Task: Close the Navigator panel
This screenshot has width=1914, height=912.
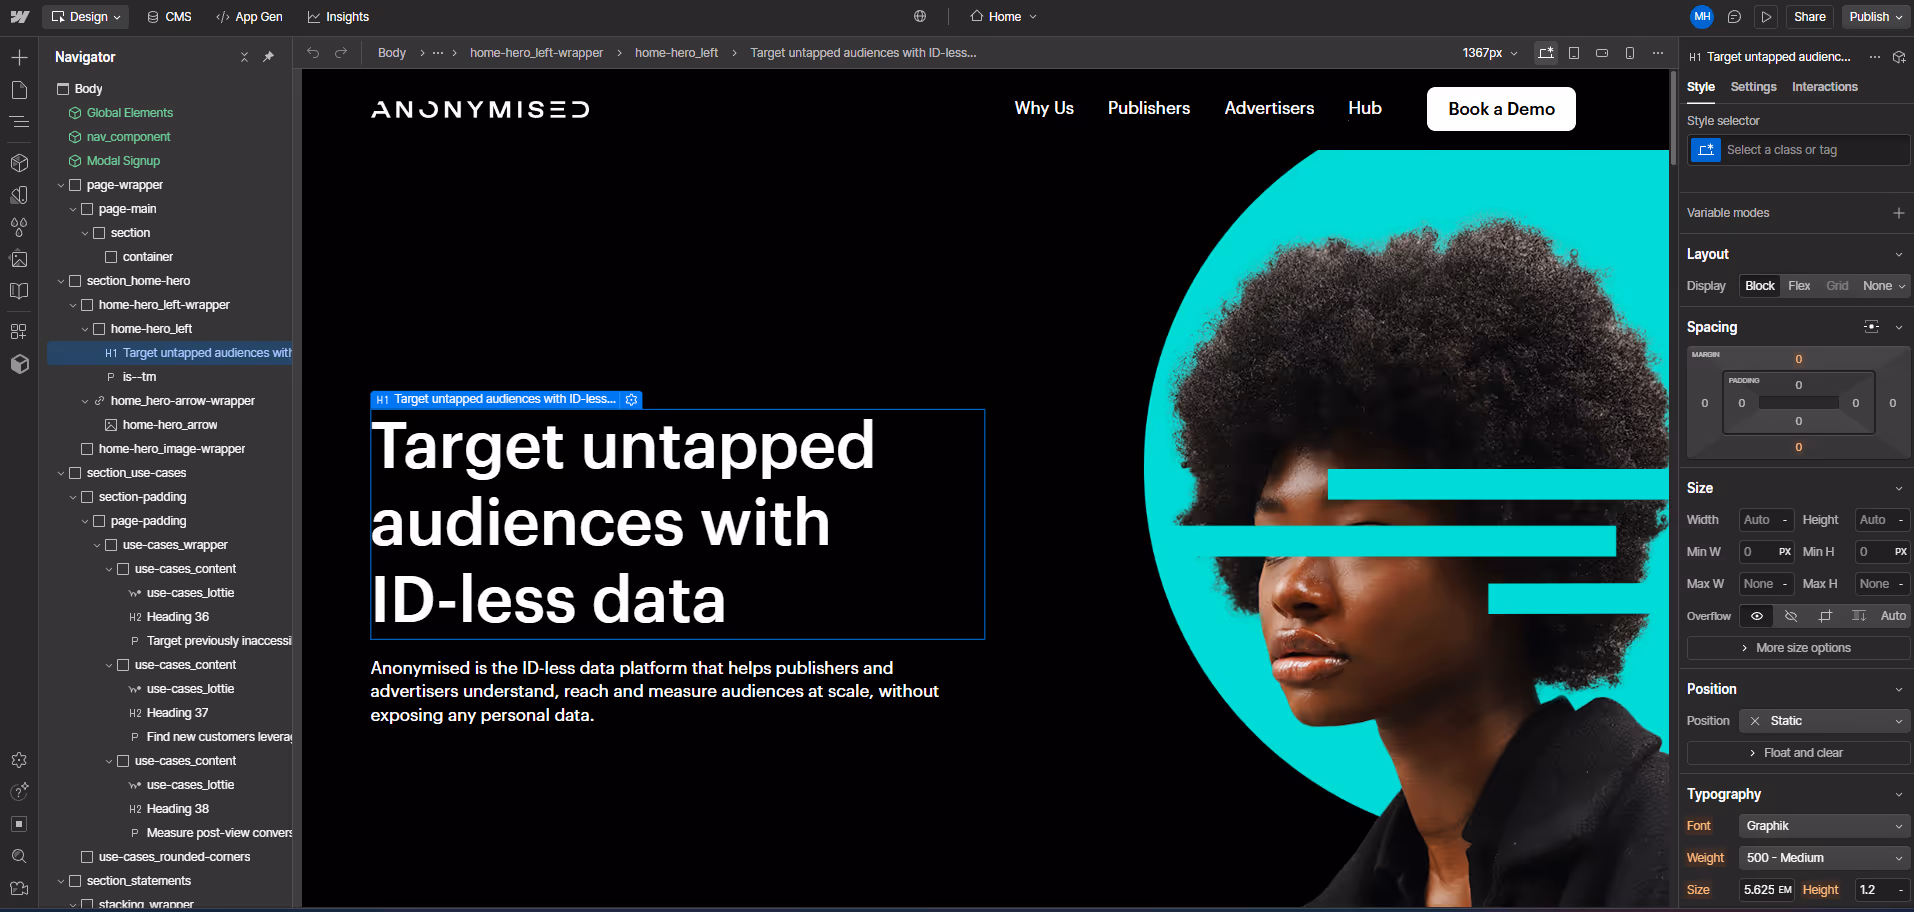Action: [244, 57]
